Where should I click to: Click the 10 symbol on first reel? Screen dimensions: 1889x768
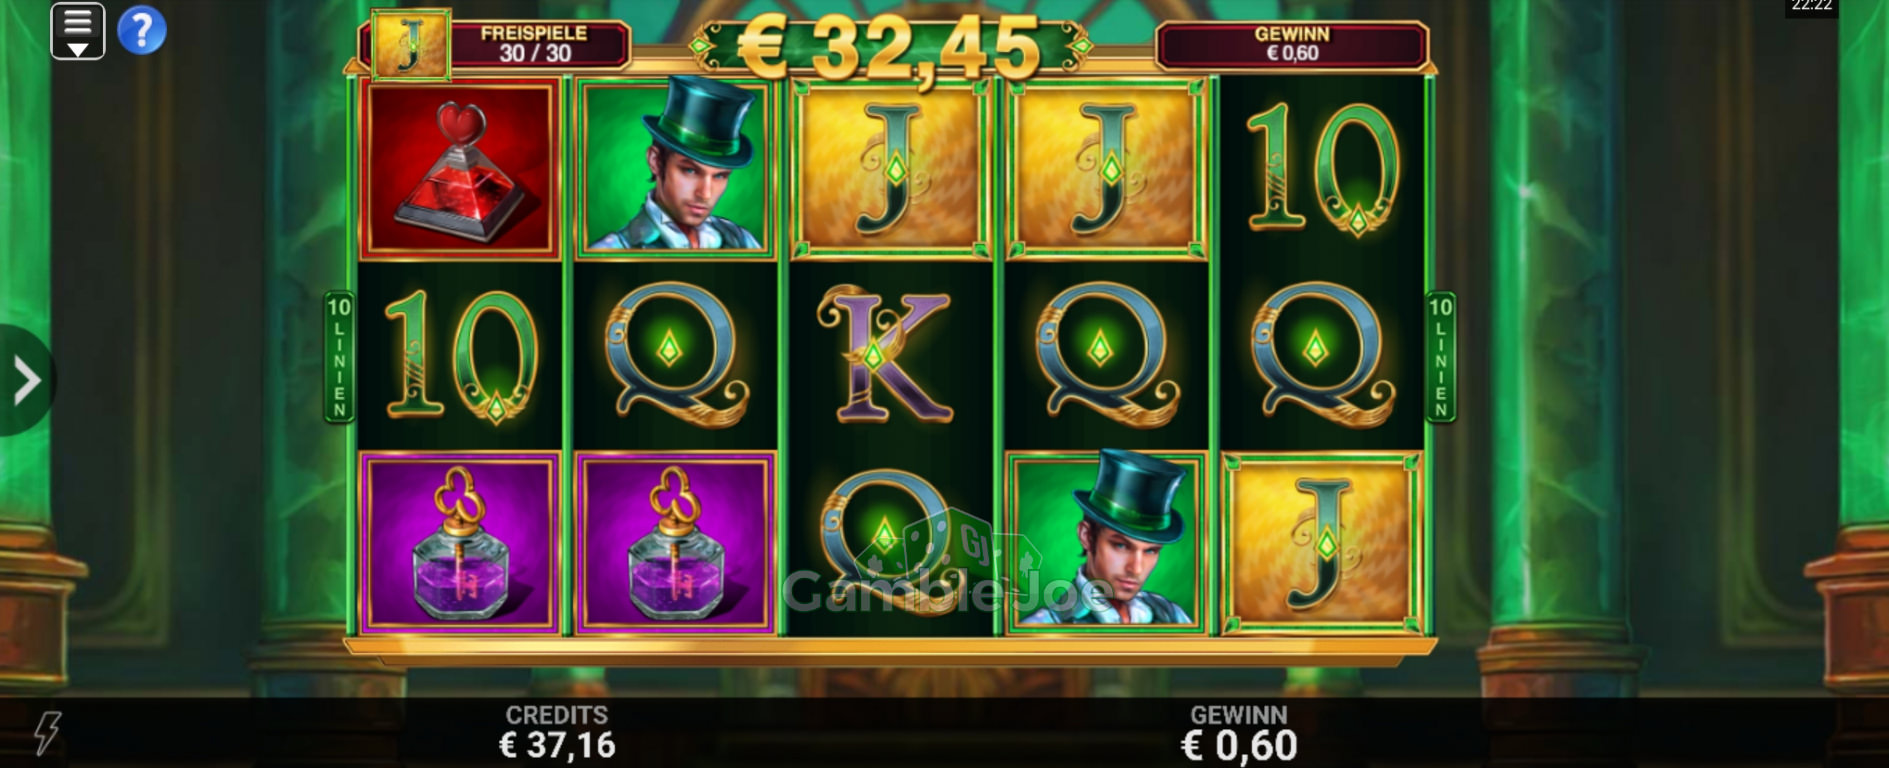pos(459,354)
